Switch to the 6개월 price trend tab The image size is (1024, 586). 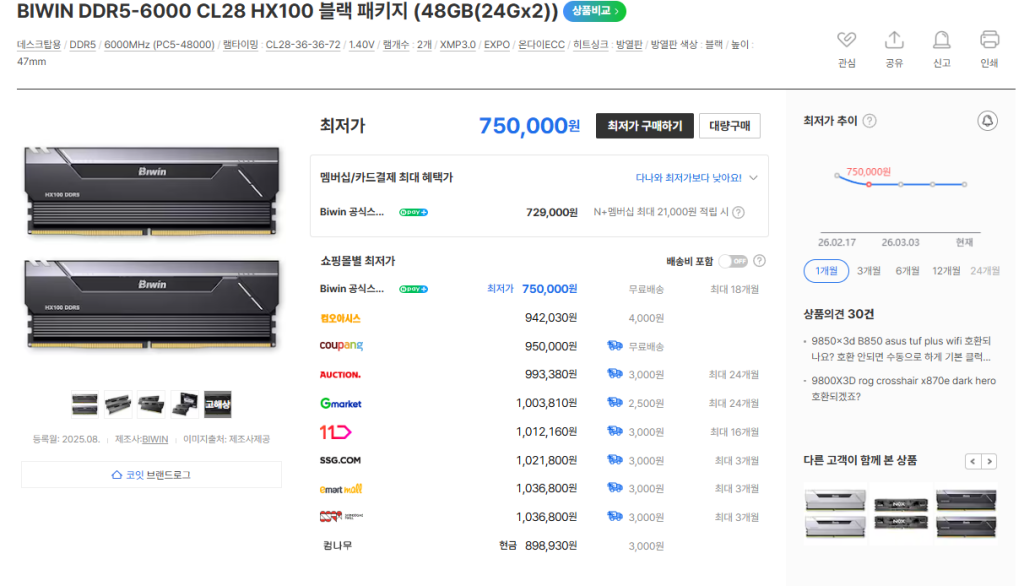[x=907, y=271]
